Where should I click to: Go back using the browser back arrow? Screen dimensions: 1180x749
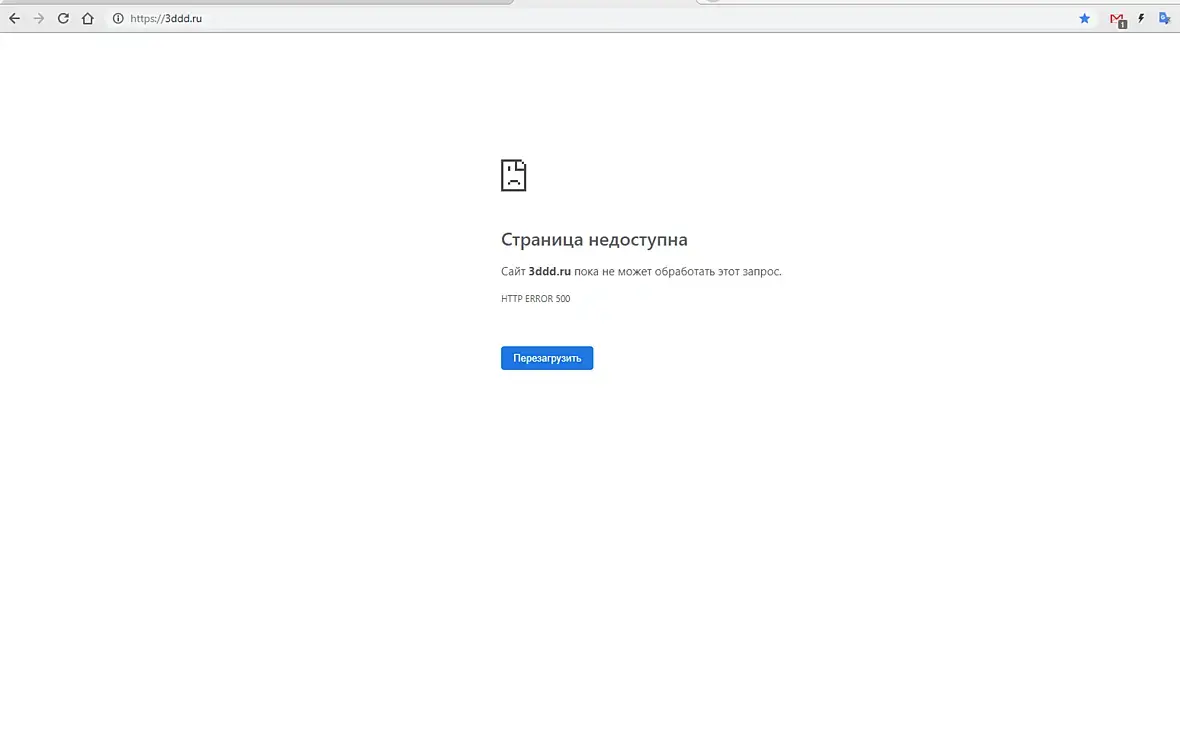coord(14,19)
